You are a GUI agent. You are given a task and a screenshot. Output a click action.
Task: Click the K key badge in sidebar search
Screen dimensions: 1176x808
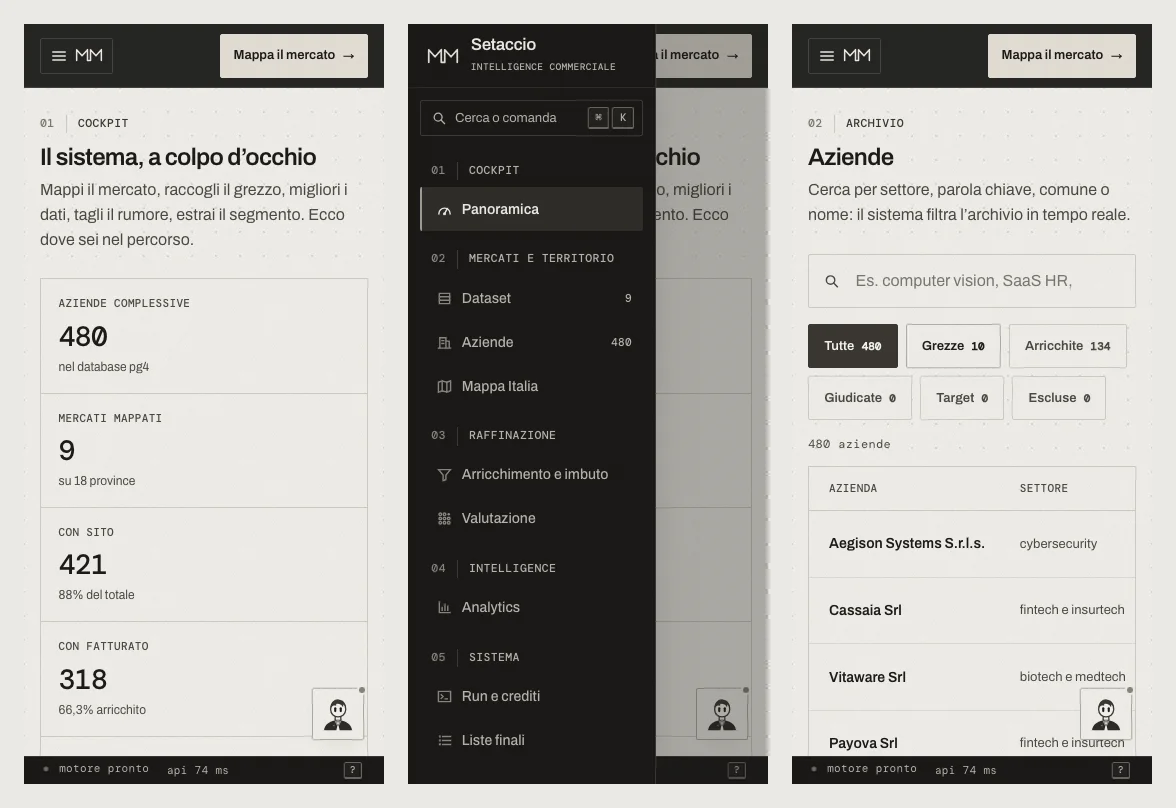[x=622, y=118]
